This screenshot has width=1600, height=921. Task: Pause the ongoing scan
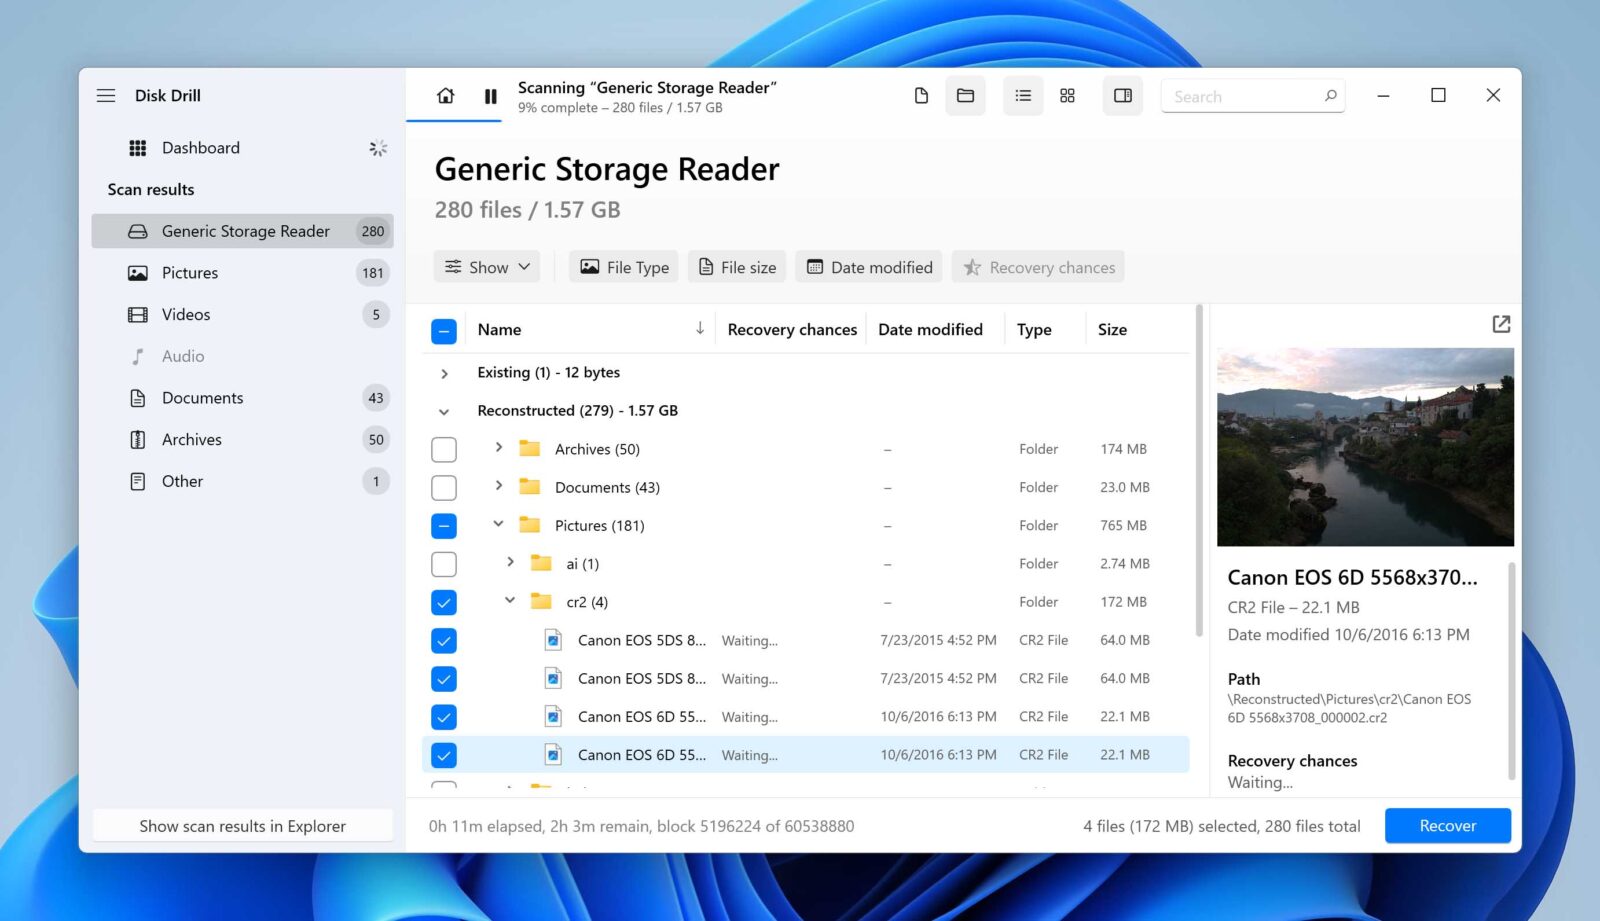click(x=490, y=96)
